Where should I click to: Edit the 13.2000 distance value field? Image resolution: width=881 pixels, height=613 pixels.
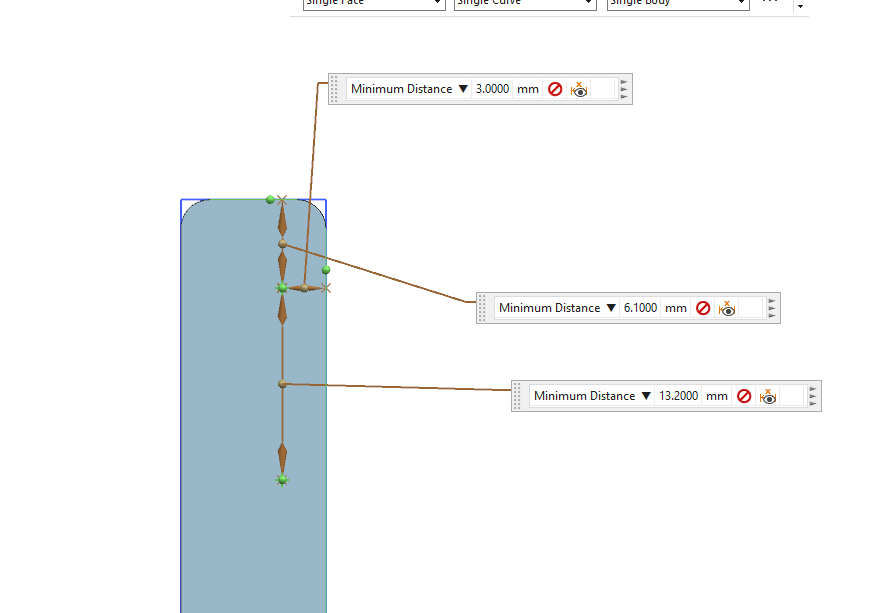pyautogui.click(x=678, y=396)
